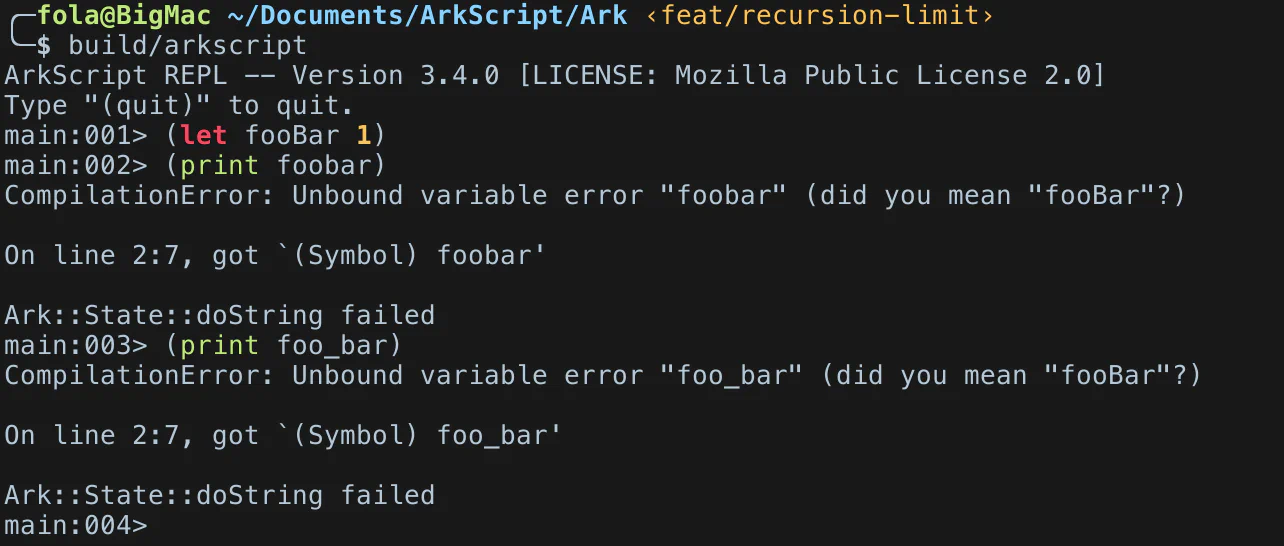
Task: Click the first CompilationError text
Action: point(140,196)
